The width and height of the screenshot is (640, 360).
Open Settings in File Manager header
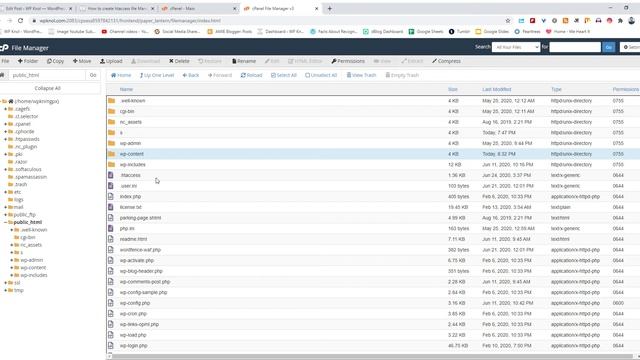click(630, 47)
